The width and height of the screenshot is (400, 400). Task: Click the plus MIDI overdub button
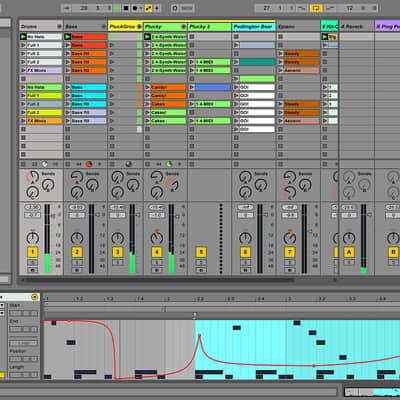tap(157, 8)
